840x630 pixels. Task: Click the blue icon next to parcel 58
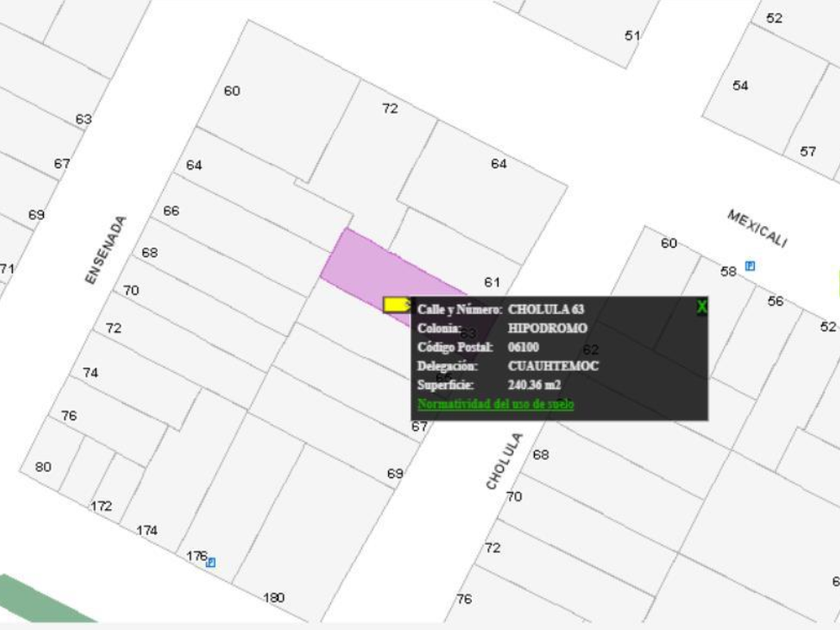tap(750, 266)
